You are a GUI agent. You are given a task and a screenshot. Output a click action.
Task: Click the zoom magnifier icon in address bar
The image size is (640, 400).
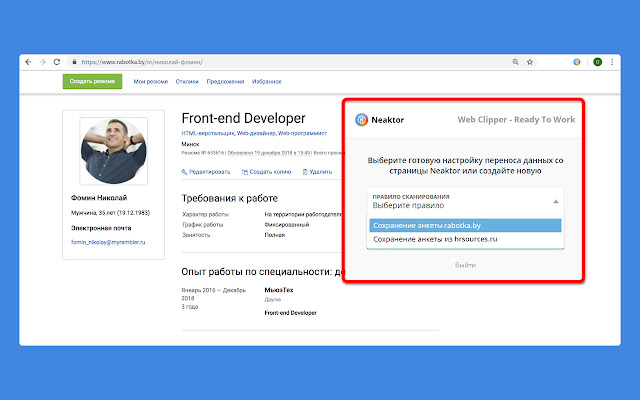516,62
